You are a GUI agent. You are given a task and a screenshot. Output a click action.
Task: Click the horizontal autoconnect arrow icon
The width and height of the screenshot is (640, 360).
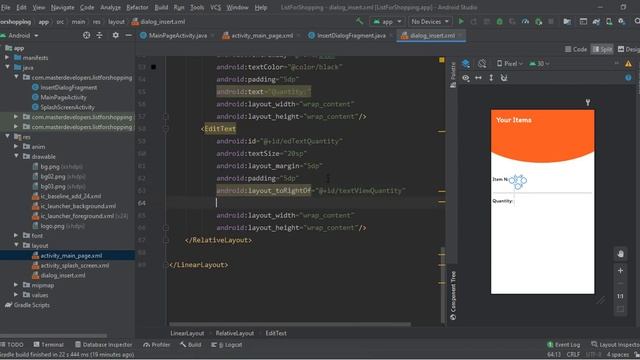pos(478,78)
